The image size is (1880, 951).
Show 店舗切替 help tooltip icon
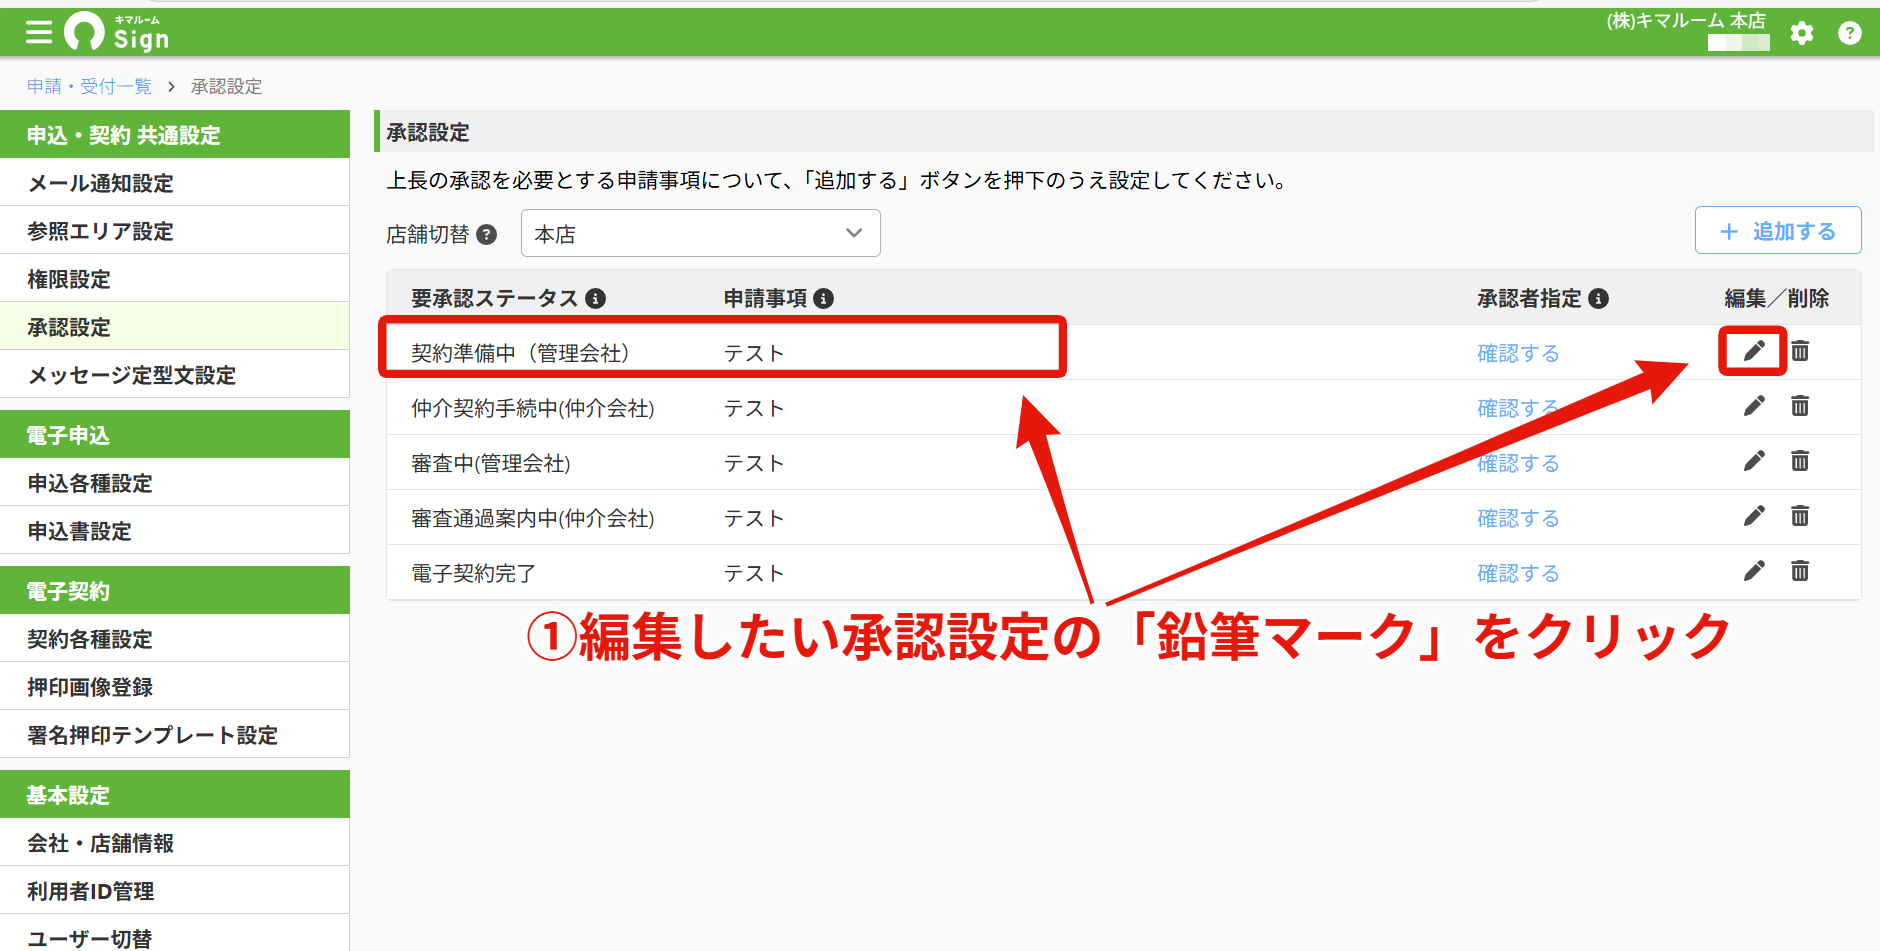tap(487, 234)
